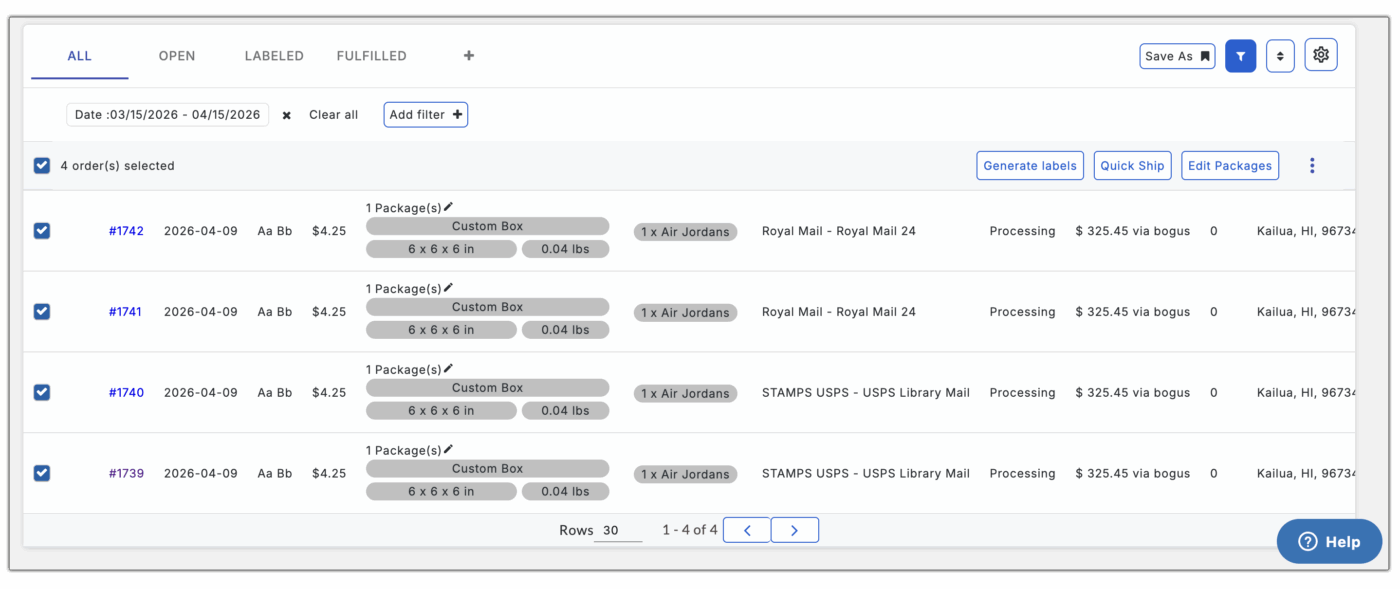
Task: Open order link #1741
Action: point(126,312)
